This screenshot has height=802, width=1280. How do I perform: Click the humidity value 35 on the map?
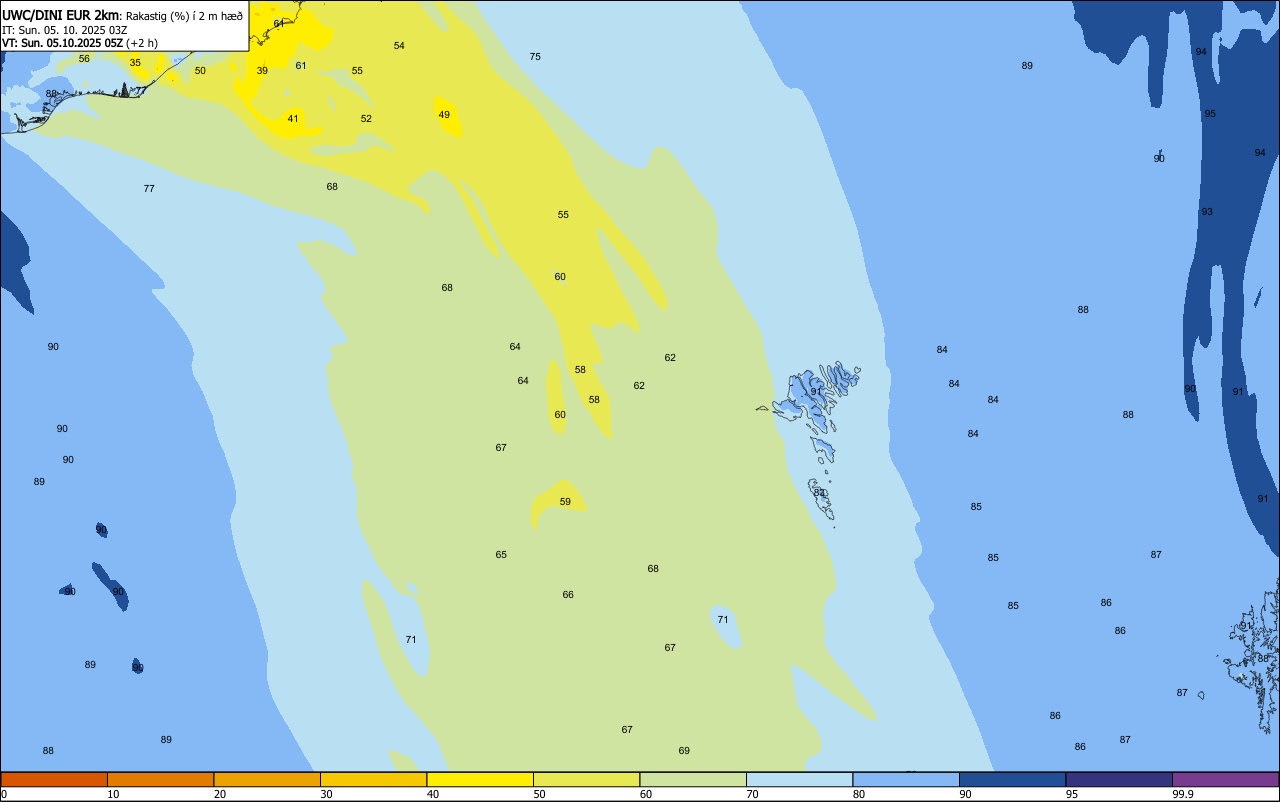click(135, 63)
